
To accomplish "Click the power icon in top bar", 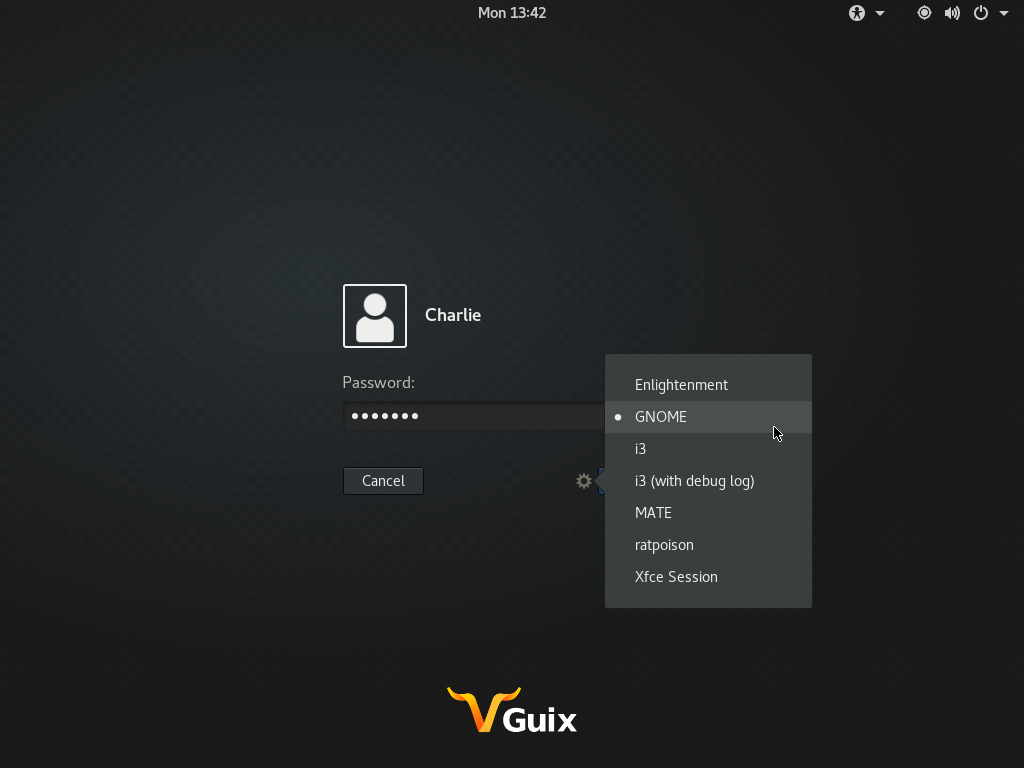I will click(x=981, y=13).
